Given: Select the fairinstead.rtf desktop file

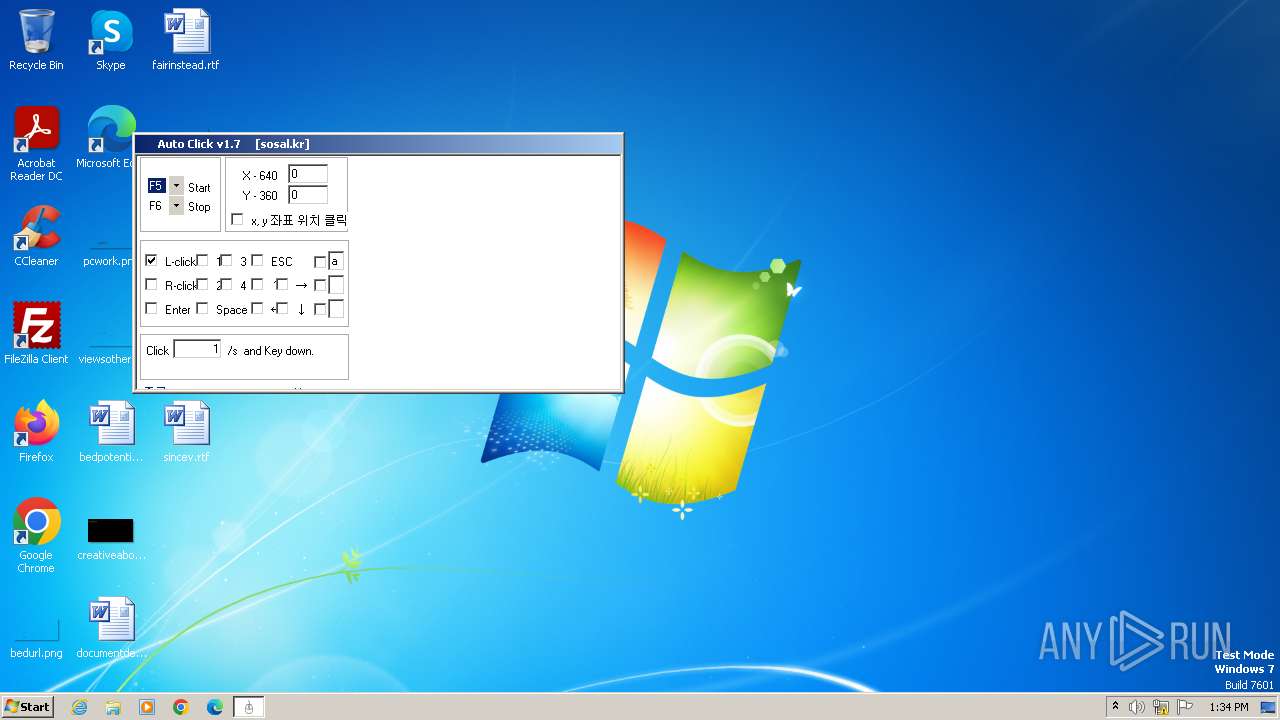Looking at the screenshot, I should (186, 40).
